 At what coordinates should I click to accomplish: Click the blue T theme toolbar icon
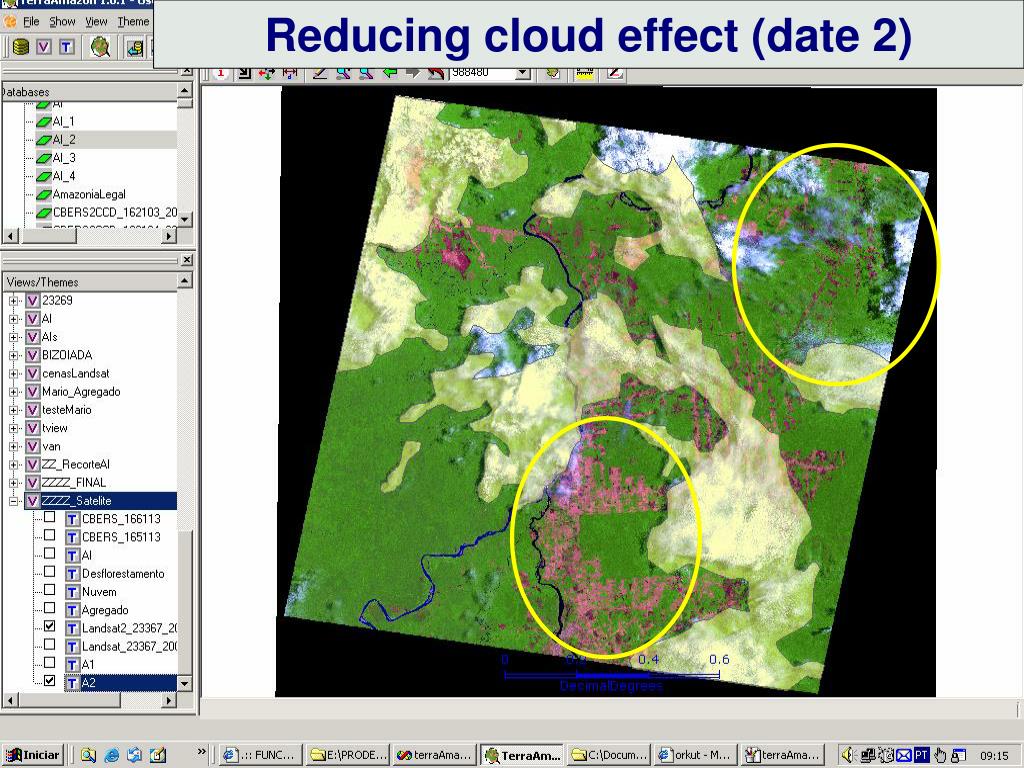point(67,47)
